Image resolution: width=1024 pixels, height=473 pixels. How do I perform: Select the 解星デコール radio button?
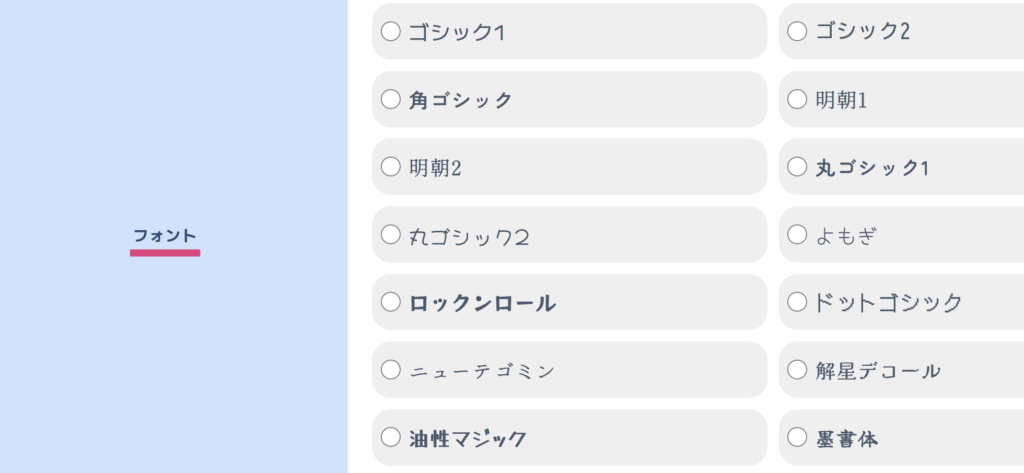[797, 370]
